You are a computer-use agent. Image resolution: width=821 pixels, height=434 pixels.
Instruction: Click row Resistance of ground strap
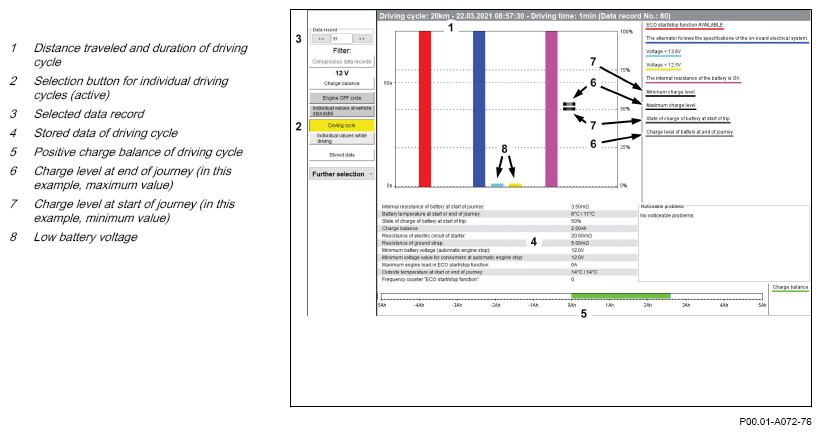coord(507,243)
